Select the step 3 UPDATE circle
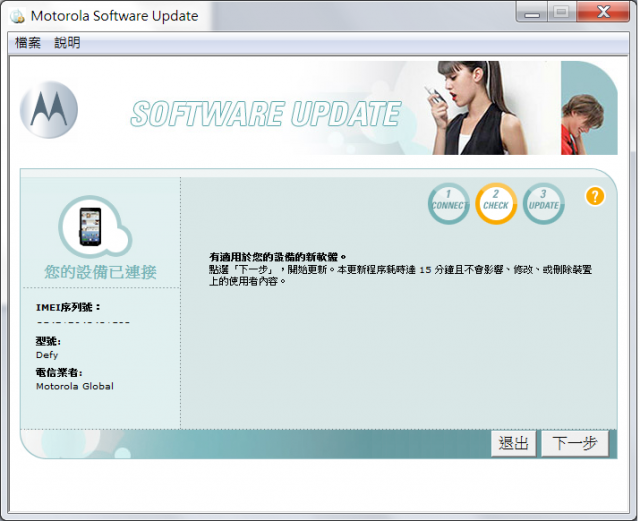 [x=543, y=203]
